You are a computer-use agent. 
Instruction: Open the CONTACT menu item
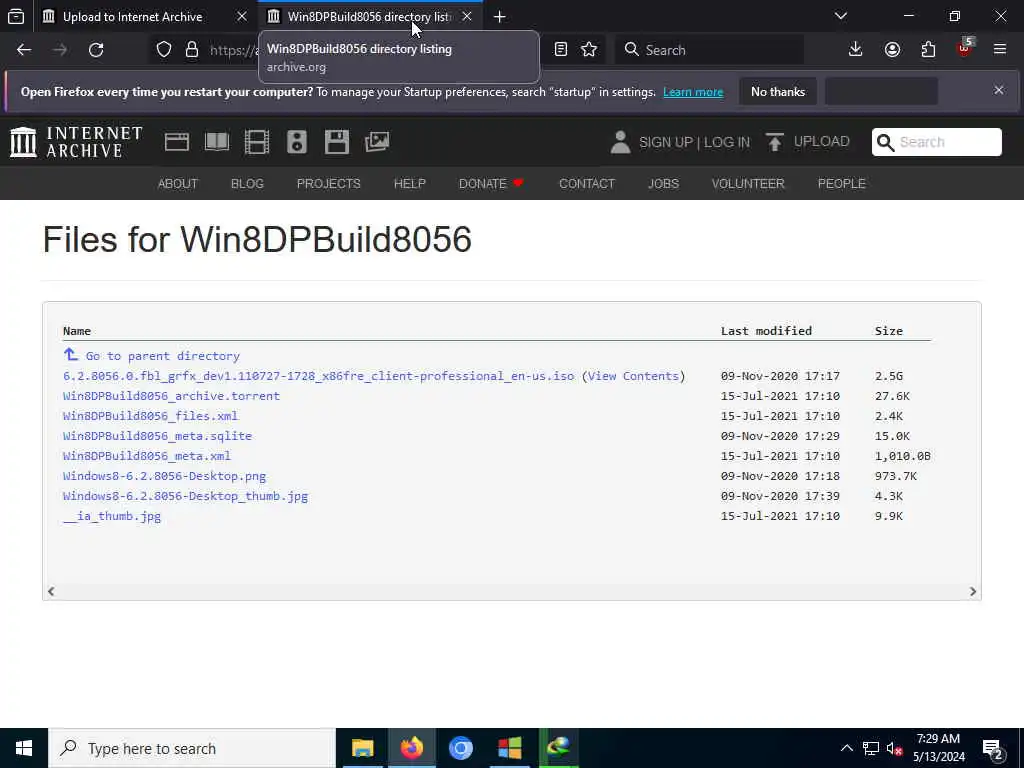pos(587,184)
